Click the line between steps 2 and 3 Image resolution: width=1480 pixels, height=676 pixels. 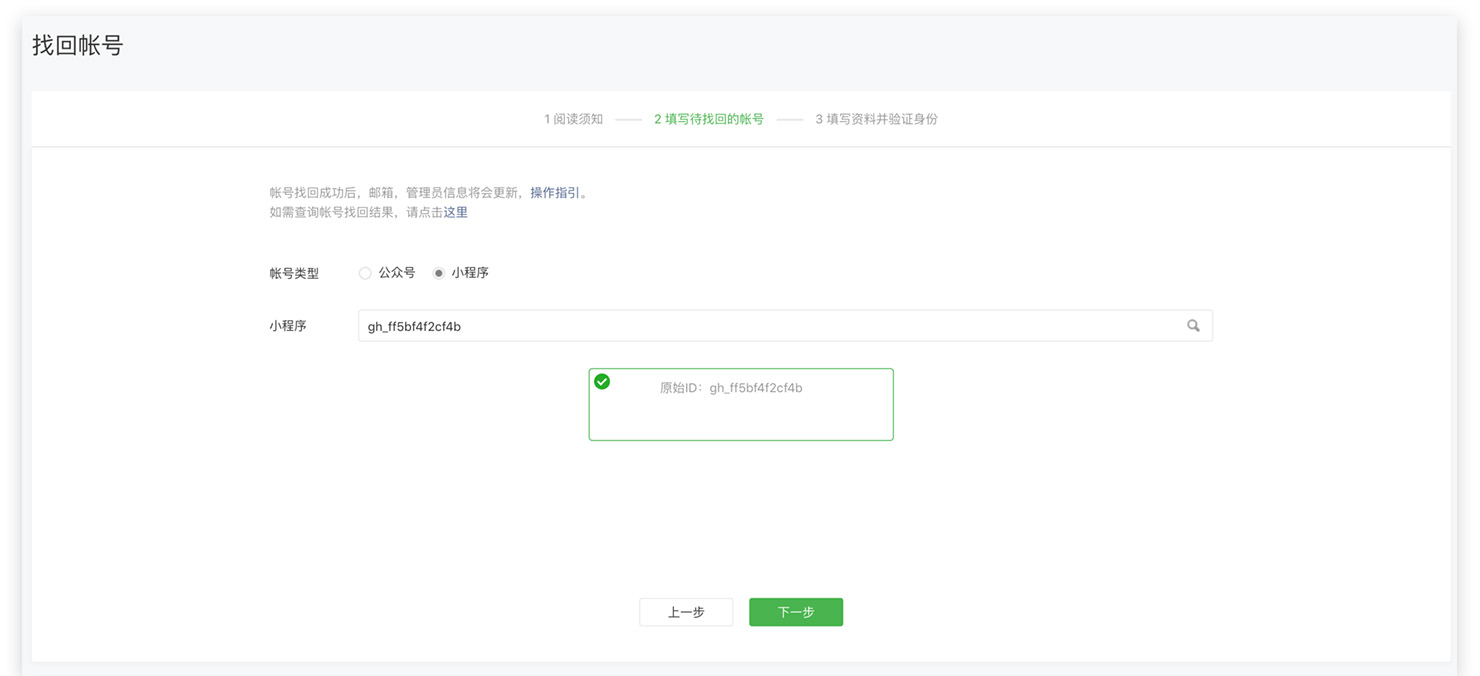[x=790, y=119]
